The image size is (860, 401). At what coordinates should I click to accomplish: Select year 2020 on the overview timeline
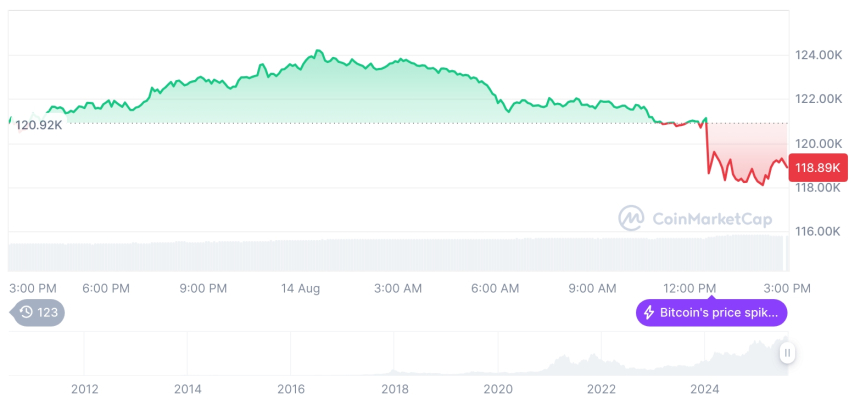coord(498,388)
